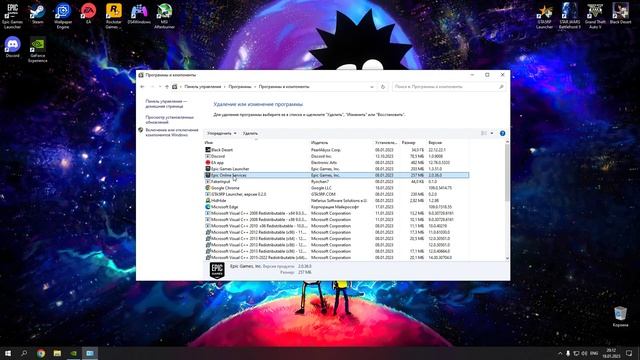Sort by the Издатель column header
Viewport: 640px width, 360px height.
342,142
